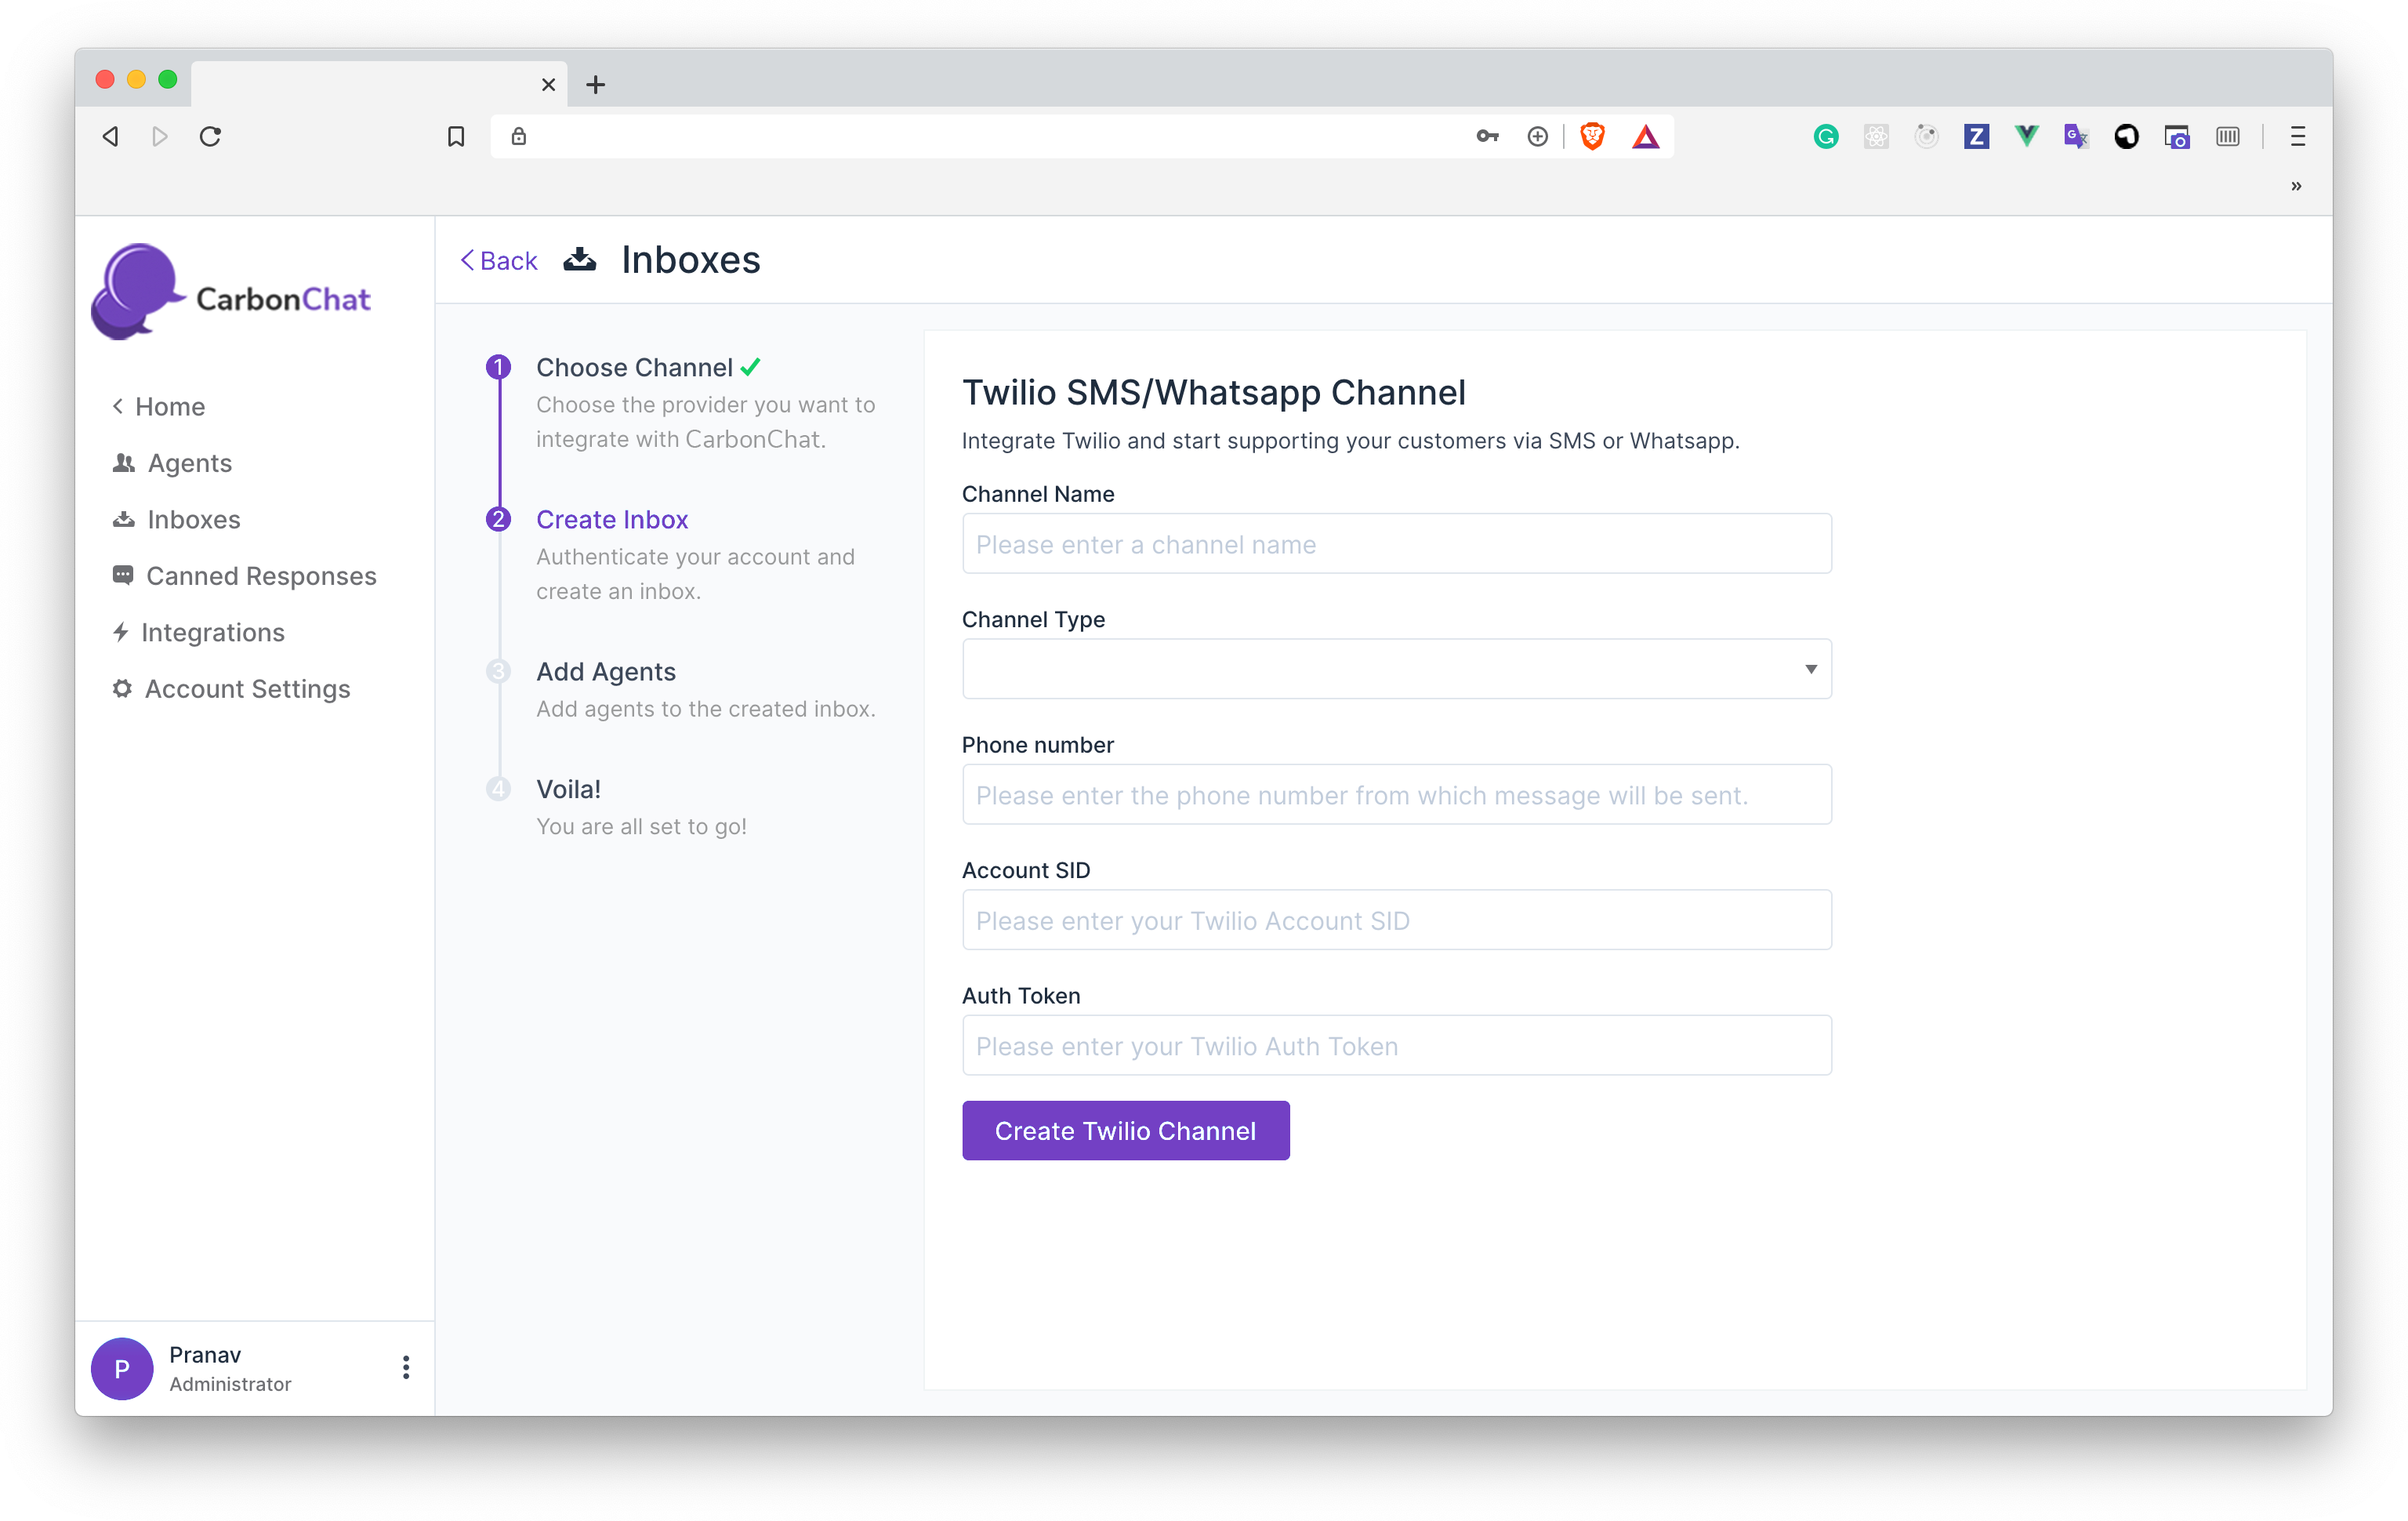The height and width of the screenshot is (1521, 2408).
Task: Click the password key icon in address bar
Action: (1487, 136)
